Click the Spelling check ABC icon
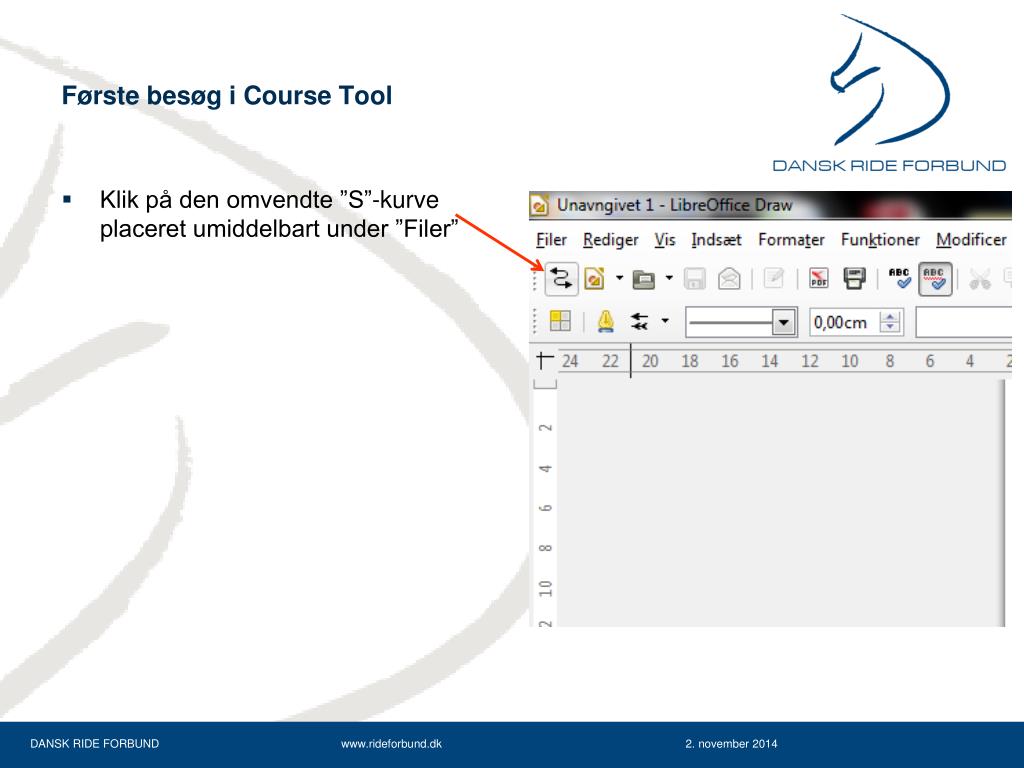Image resolution: width=1024 pixels, height=768 pixels. click(x=900, y=279)
